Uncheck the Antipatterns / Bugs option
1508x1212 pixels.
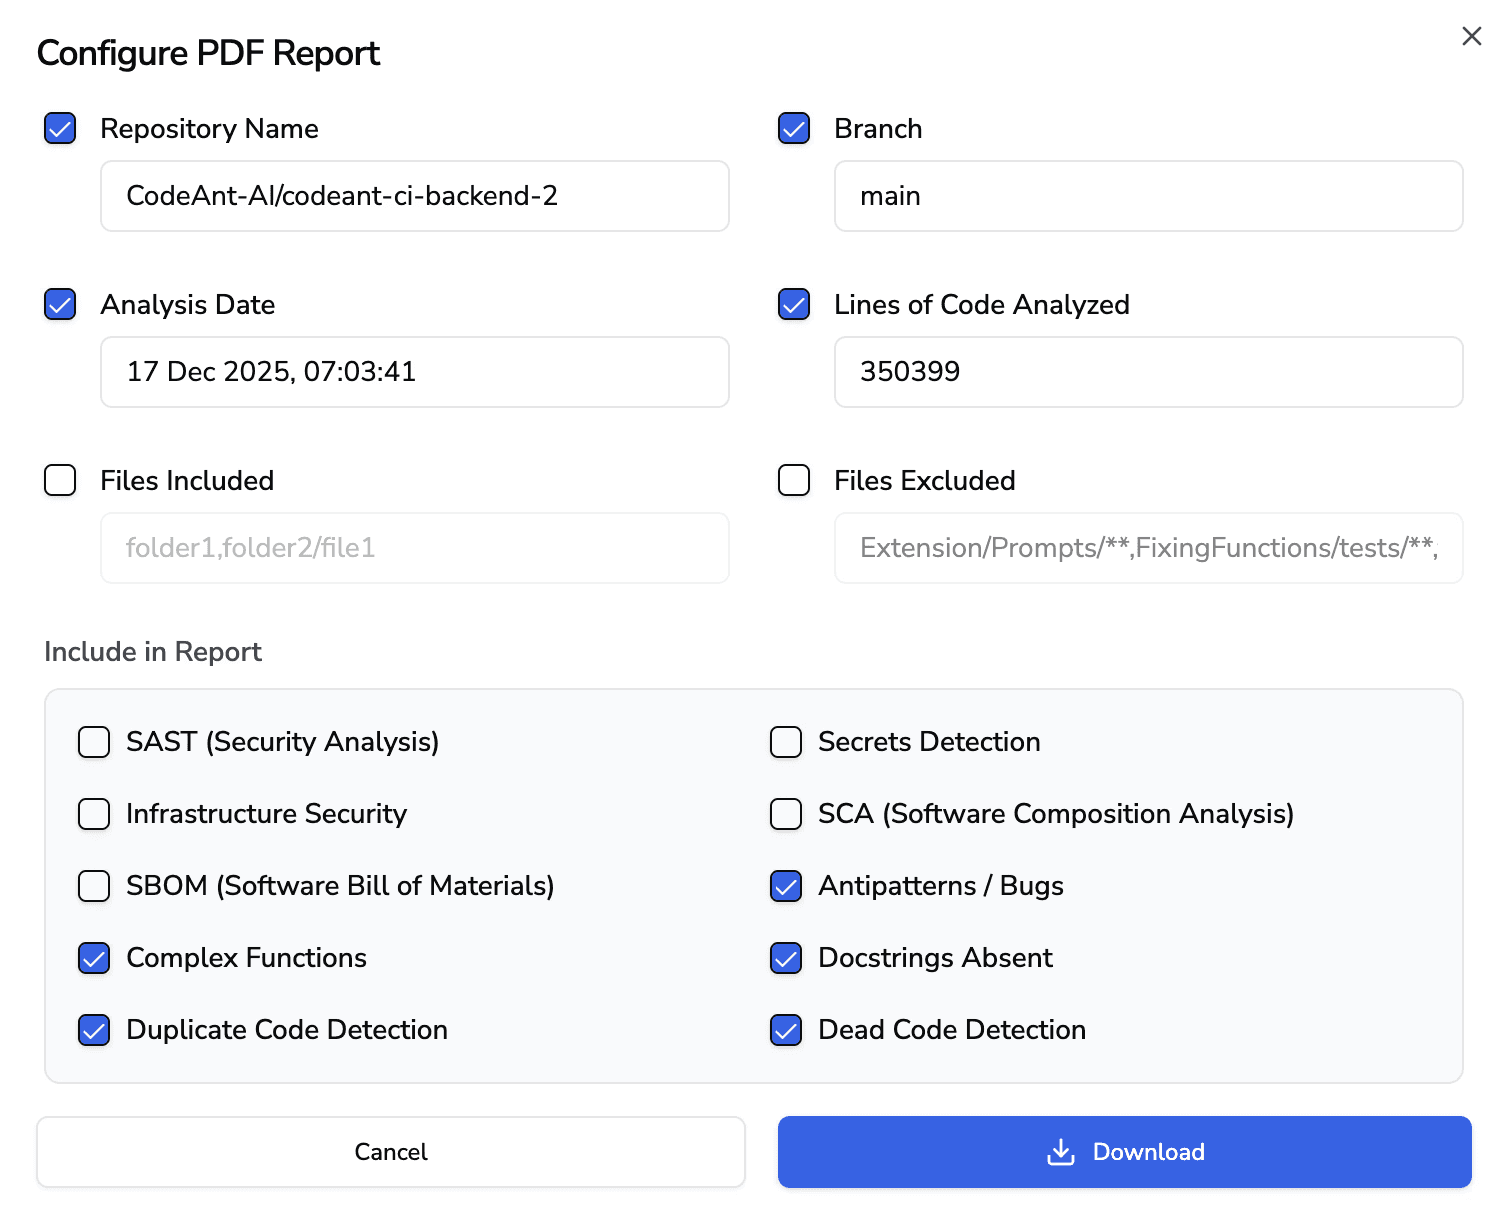[x=786, y=886]
